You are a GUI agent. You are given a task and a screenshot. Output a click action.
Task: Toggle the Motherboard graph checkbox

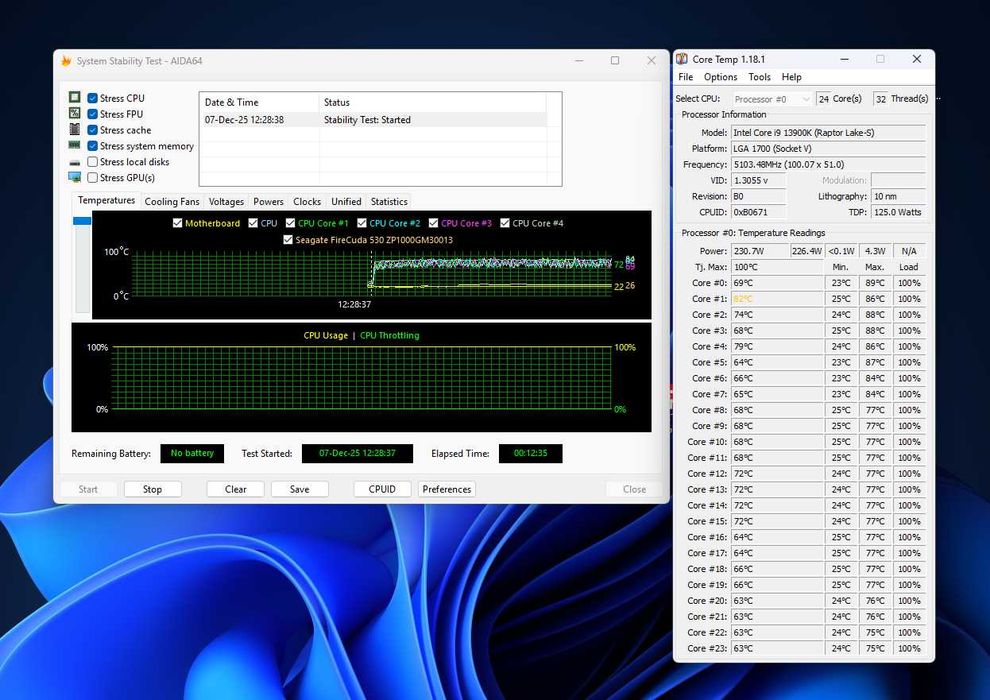(177, 223)
